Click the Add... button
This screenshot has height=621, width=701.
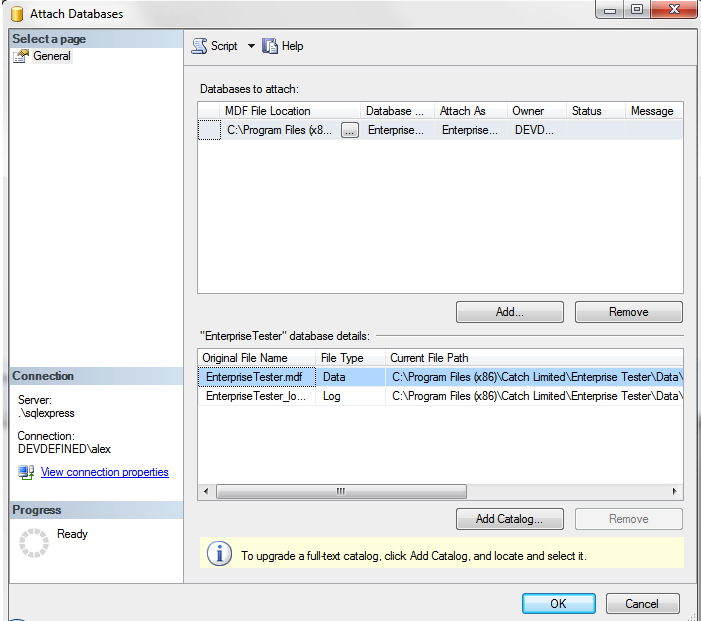click(509, 312)
